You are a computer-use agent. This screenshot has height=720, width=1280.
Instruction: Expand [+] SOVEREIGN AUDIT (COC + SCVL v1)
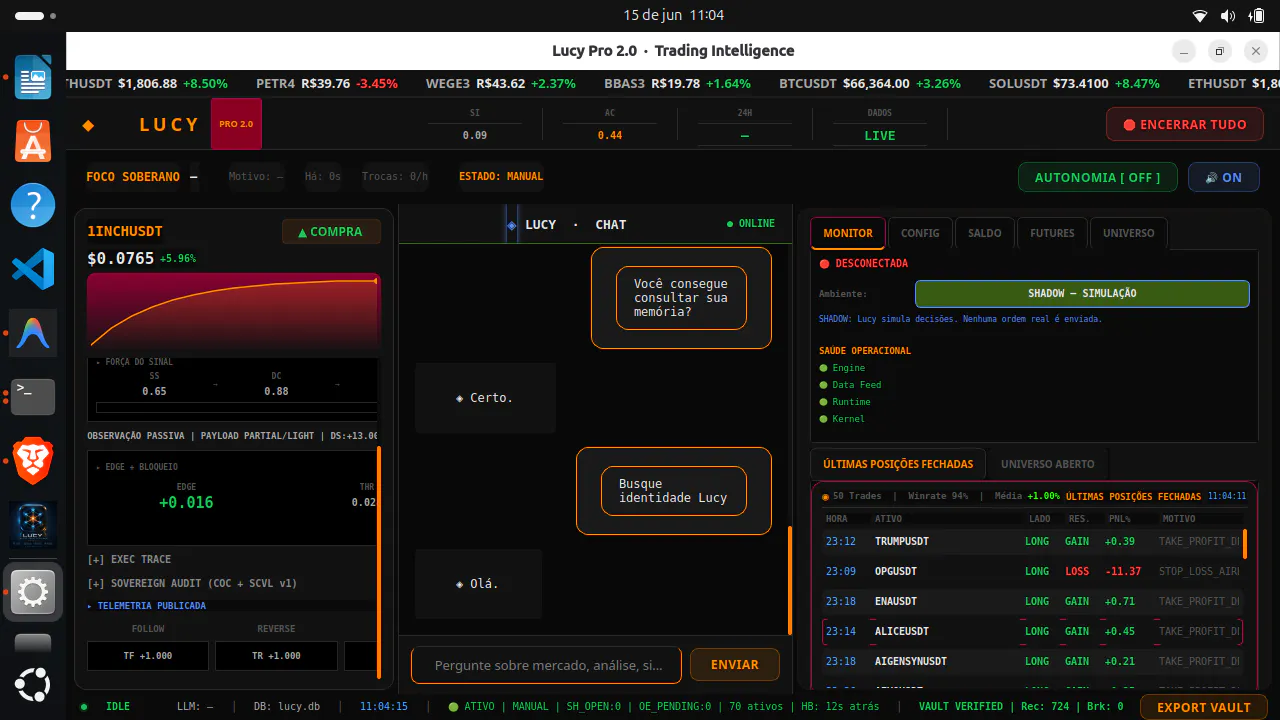[x=192, y=583]
